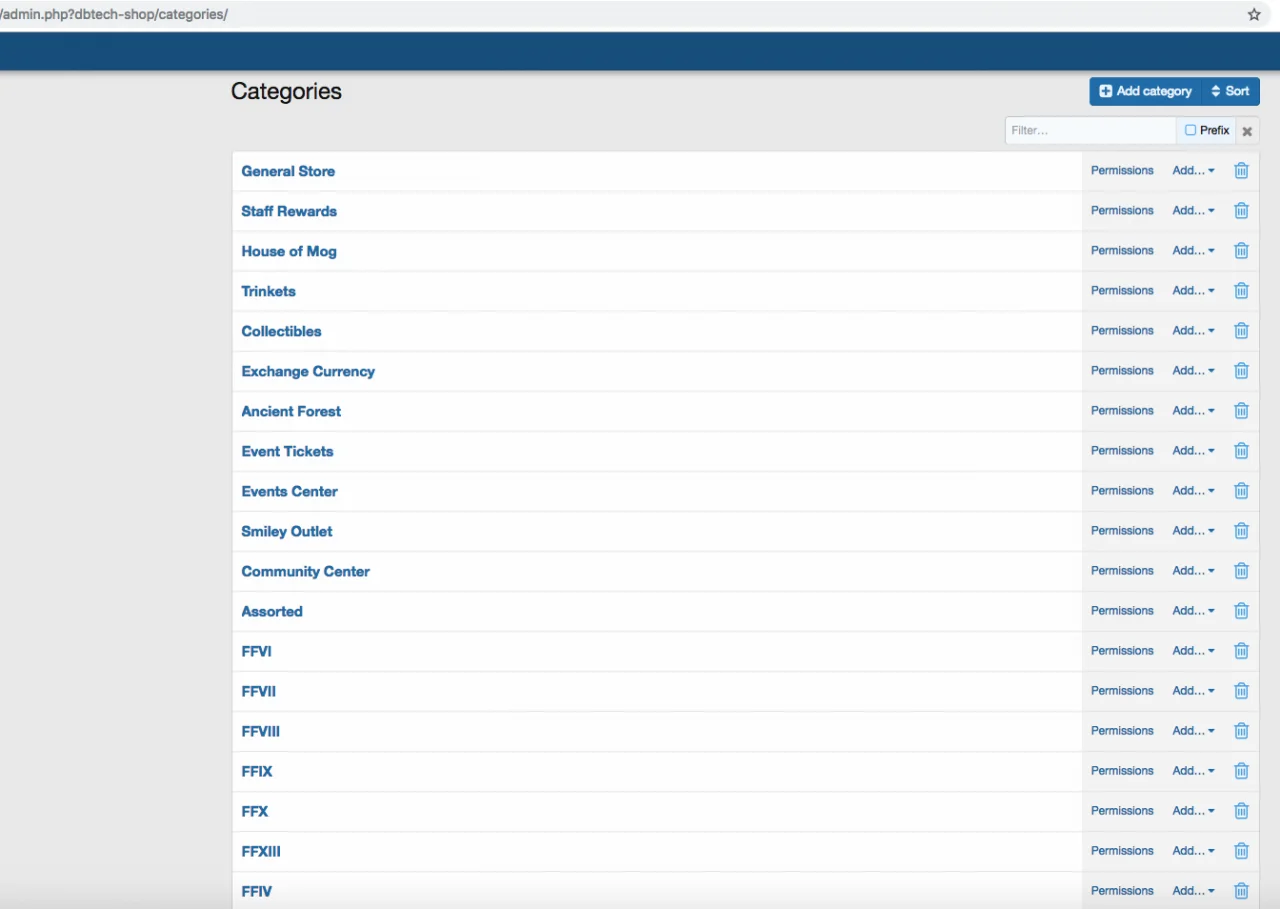Bookmark page with the star icon
This screenshot has height=909, width=1280.
point(1254,15)
